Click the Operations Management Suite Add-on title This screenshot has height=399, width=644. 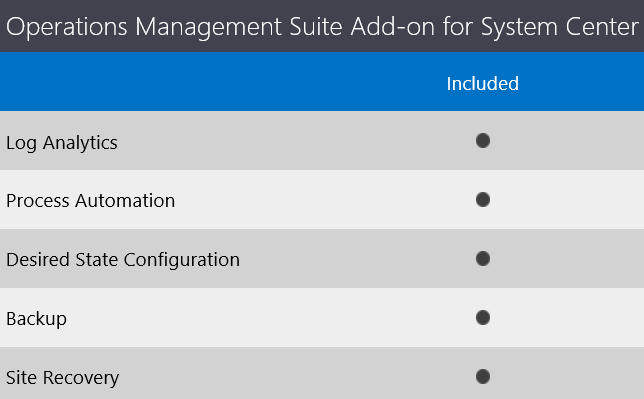coord(322,27)
